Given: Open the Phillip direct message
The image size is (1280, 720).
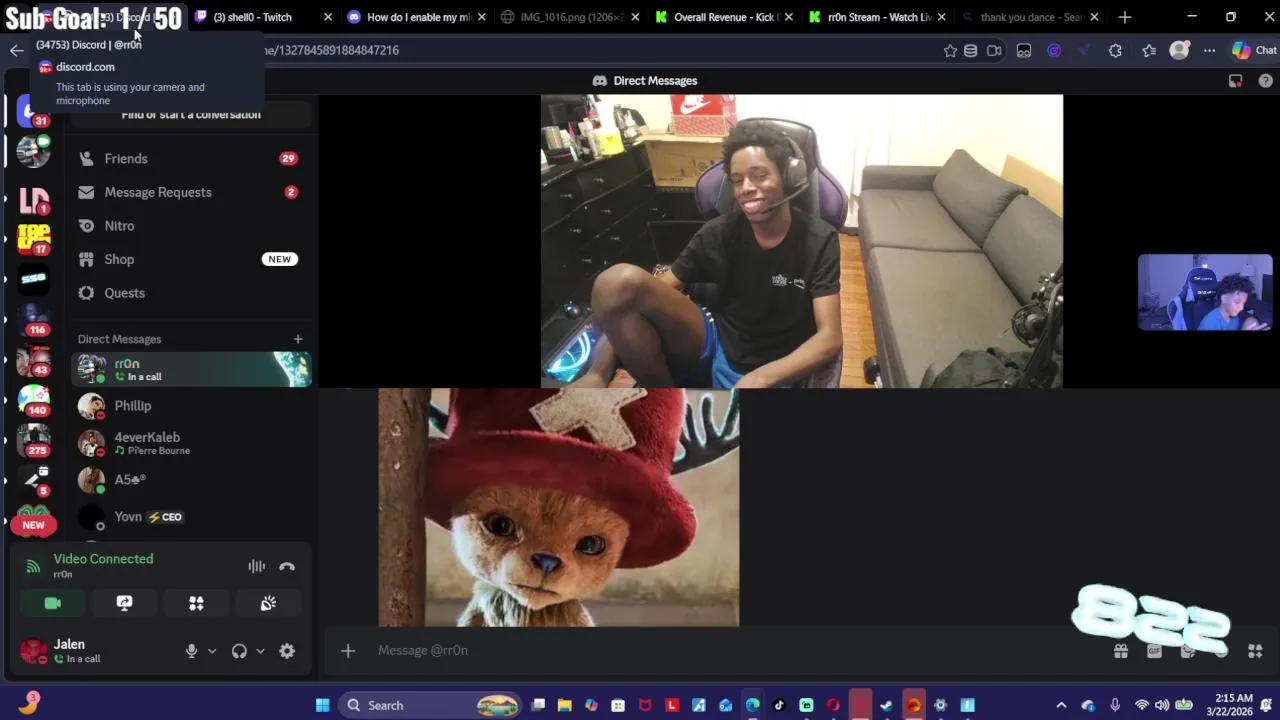Looking at the screenshot, I should pyautogui.click(x=191, y=406).
